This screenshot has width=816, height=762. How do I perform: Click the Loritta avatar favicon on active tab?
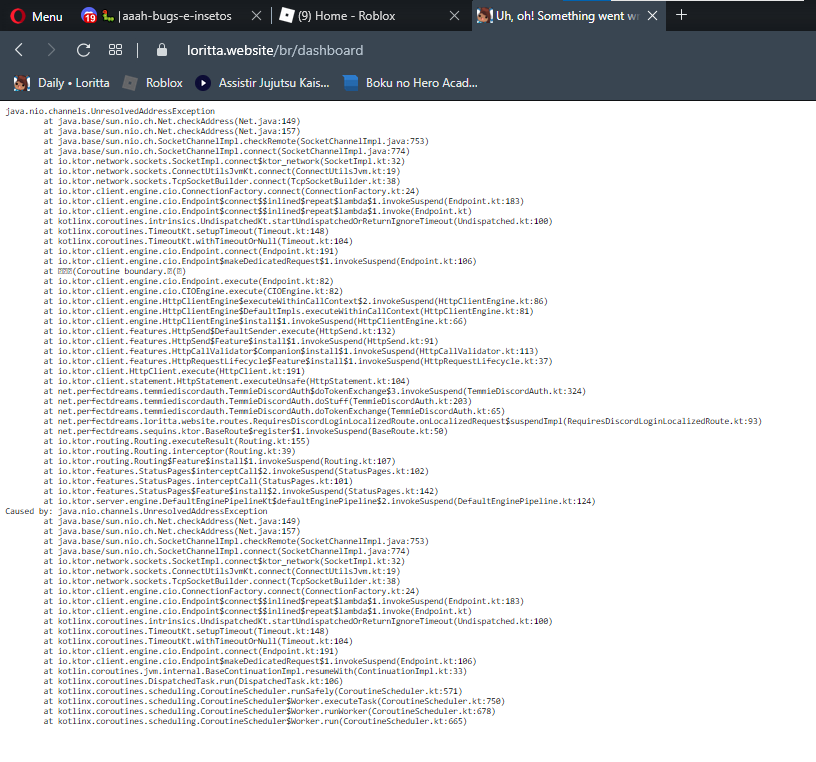[485, 15]
